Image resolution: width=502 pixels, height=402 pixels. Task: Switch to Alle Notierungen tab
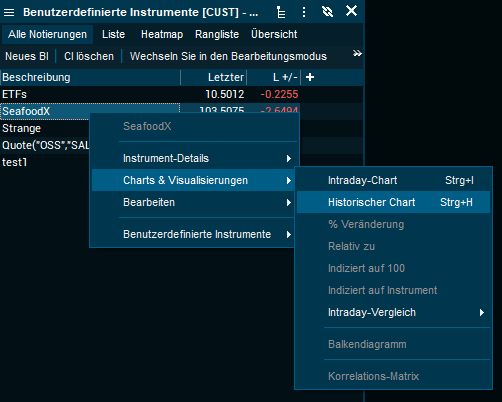coord(47,34)
